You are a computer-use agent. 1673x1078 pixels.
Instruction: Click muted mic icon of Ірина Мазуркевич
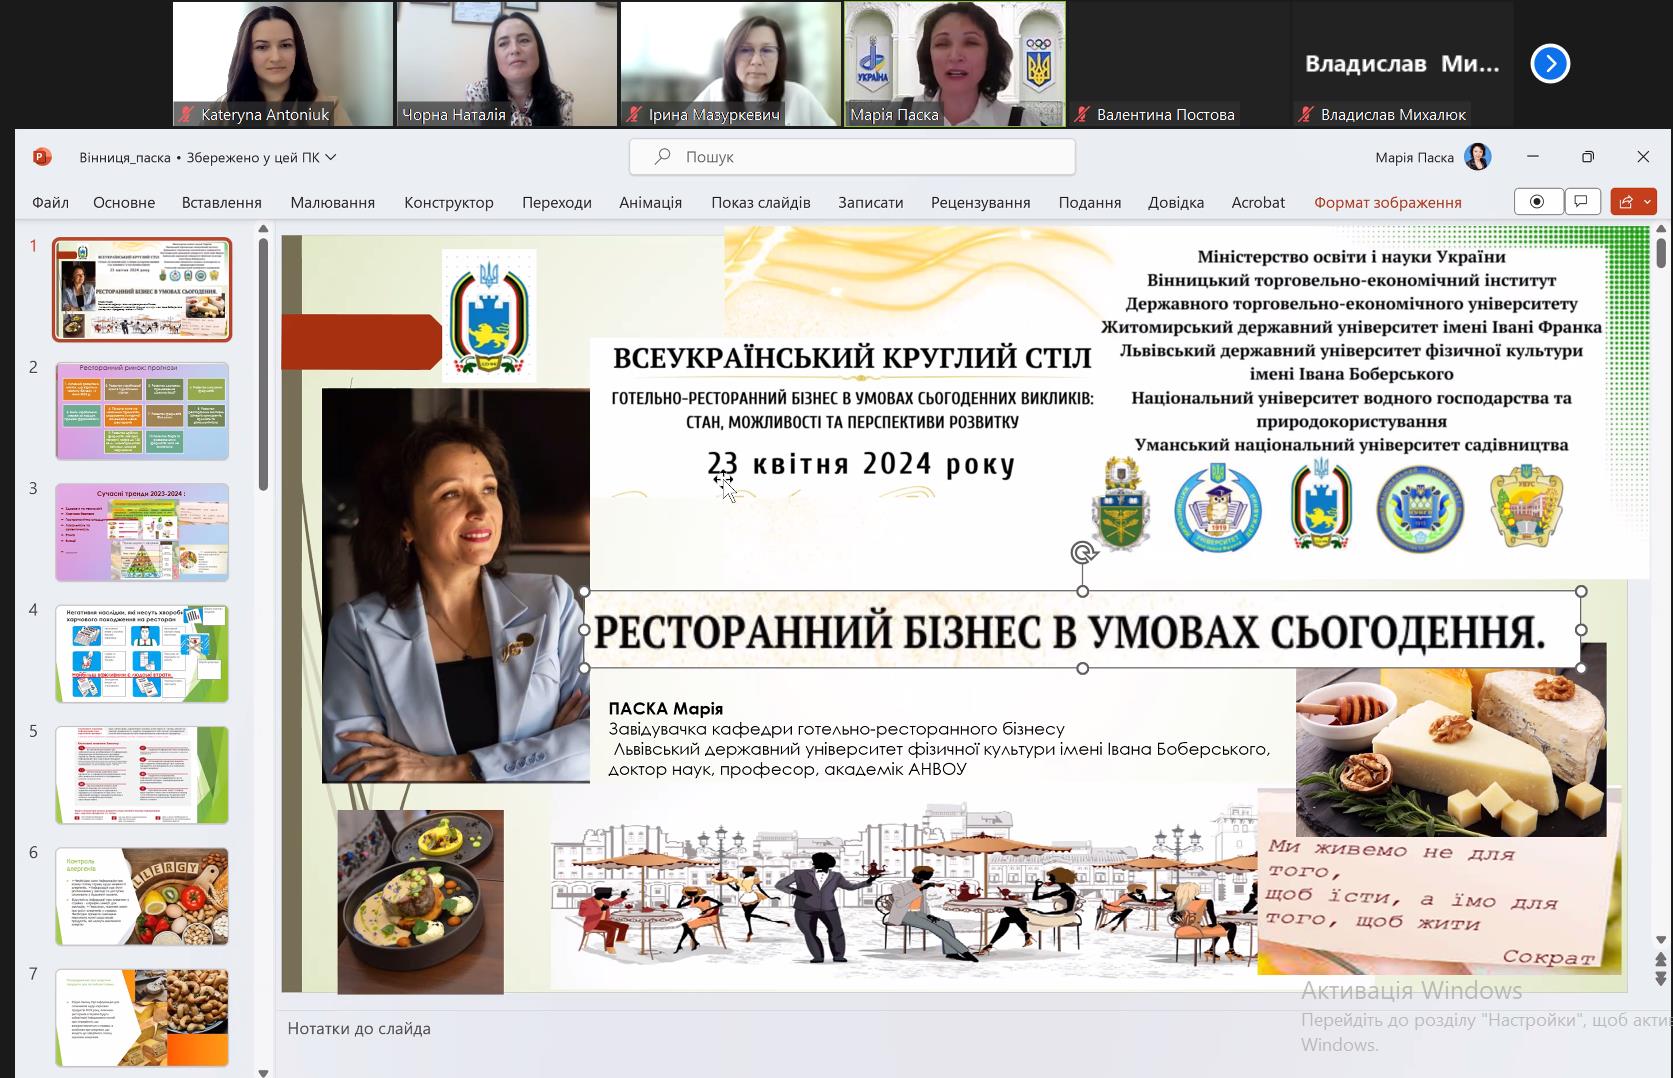tap(634, 115)
